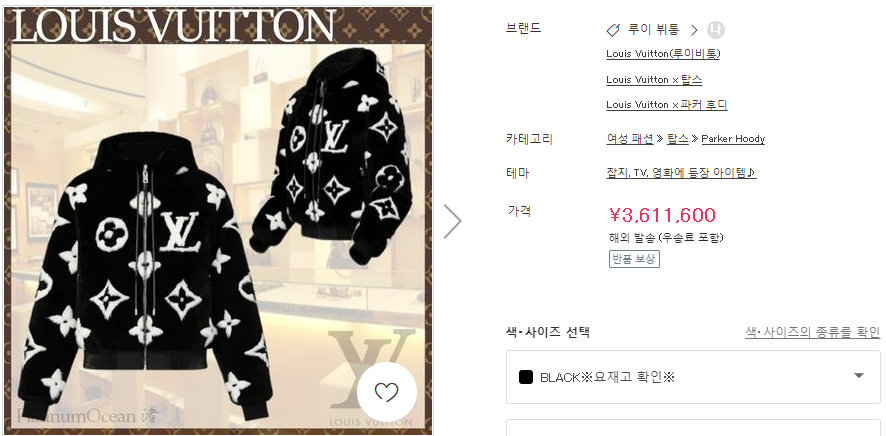Click 색·사이즈의 종류를 확인 link
This screenshot has height=436, width=886.
tap(813, 332)
